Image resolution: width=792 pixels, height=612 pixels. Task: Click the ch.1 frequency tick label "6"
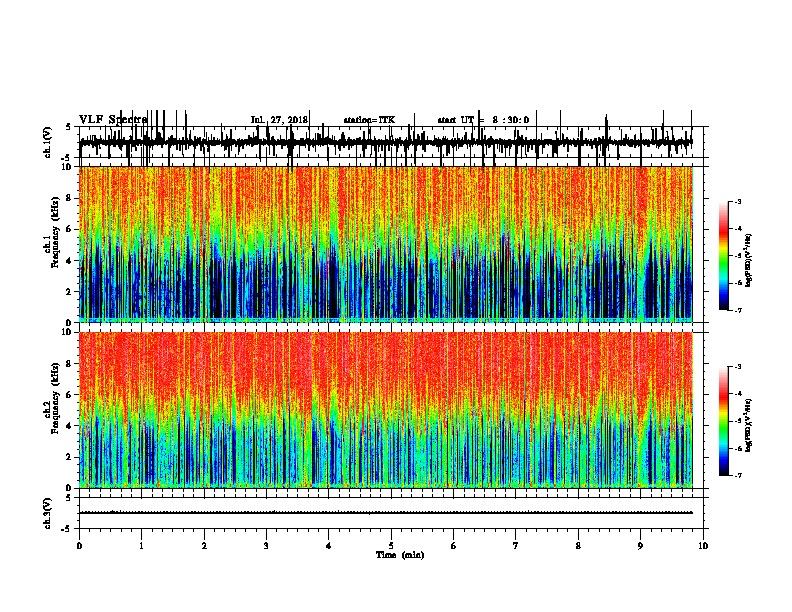click(70, 229)
